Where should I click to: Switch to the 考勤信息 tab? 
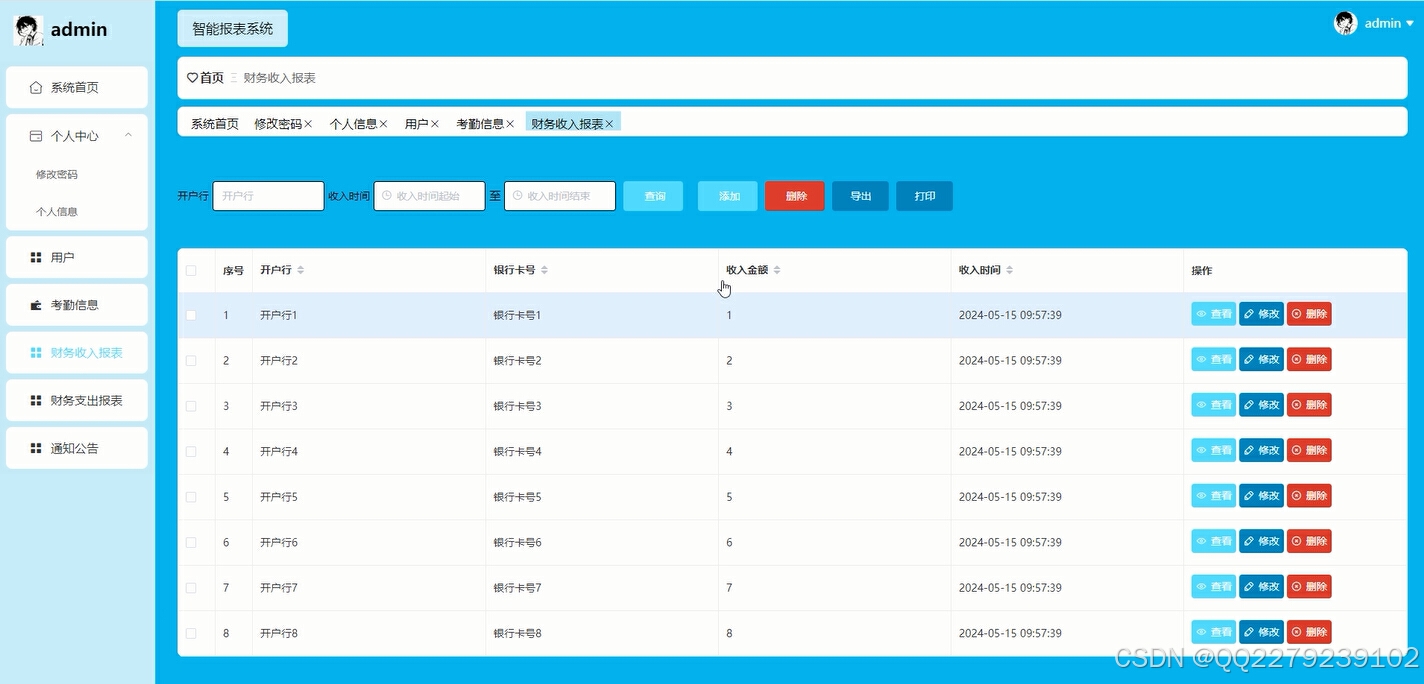coord(480,124)
